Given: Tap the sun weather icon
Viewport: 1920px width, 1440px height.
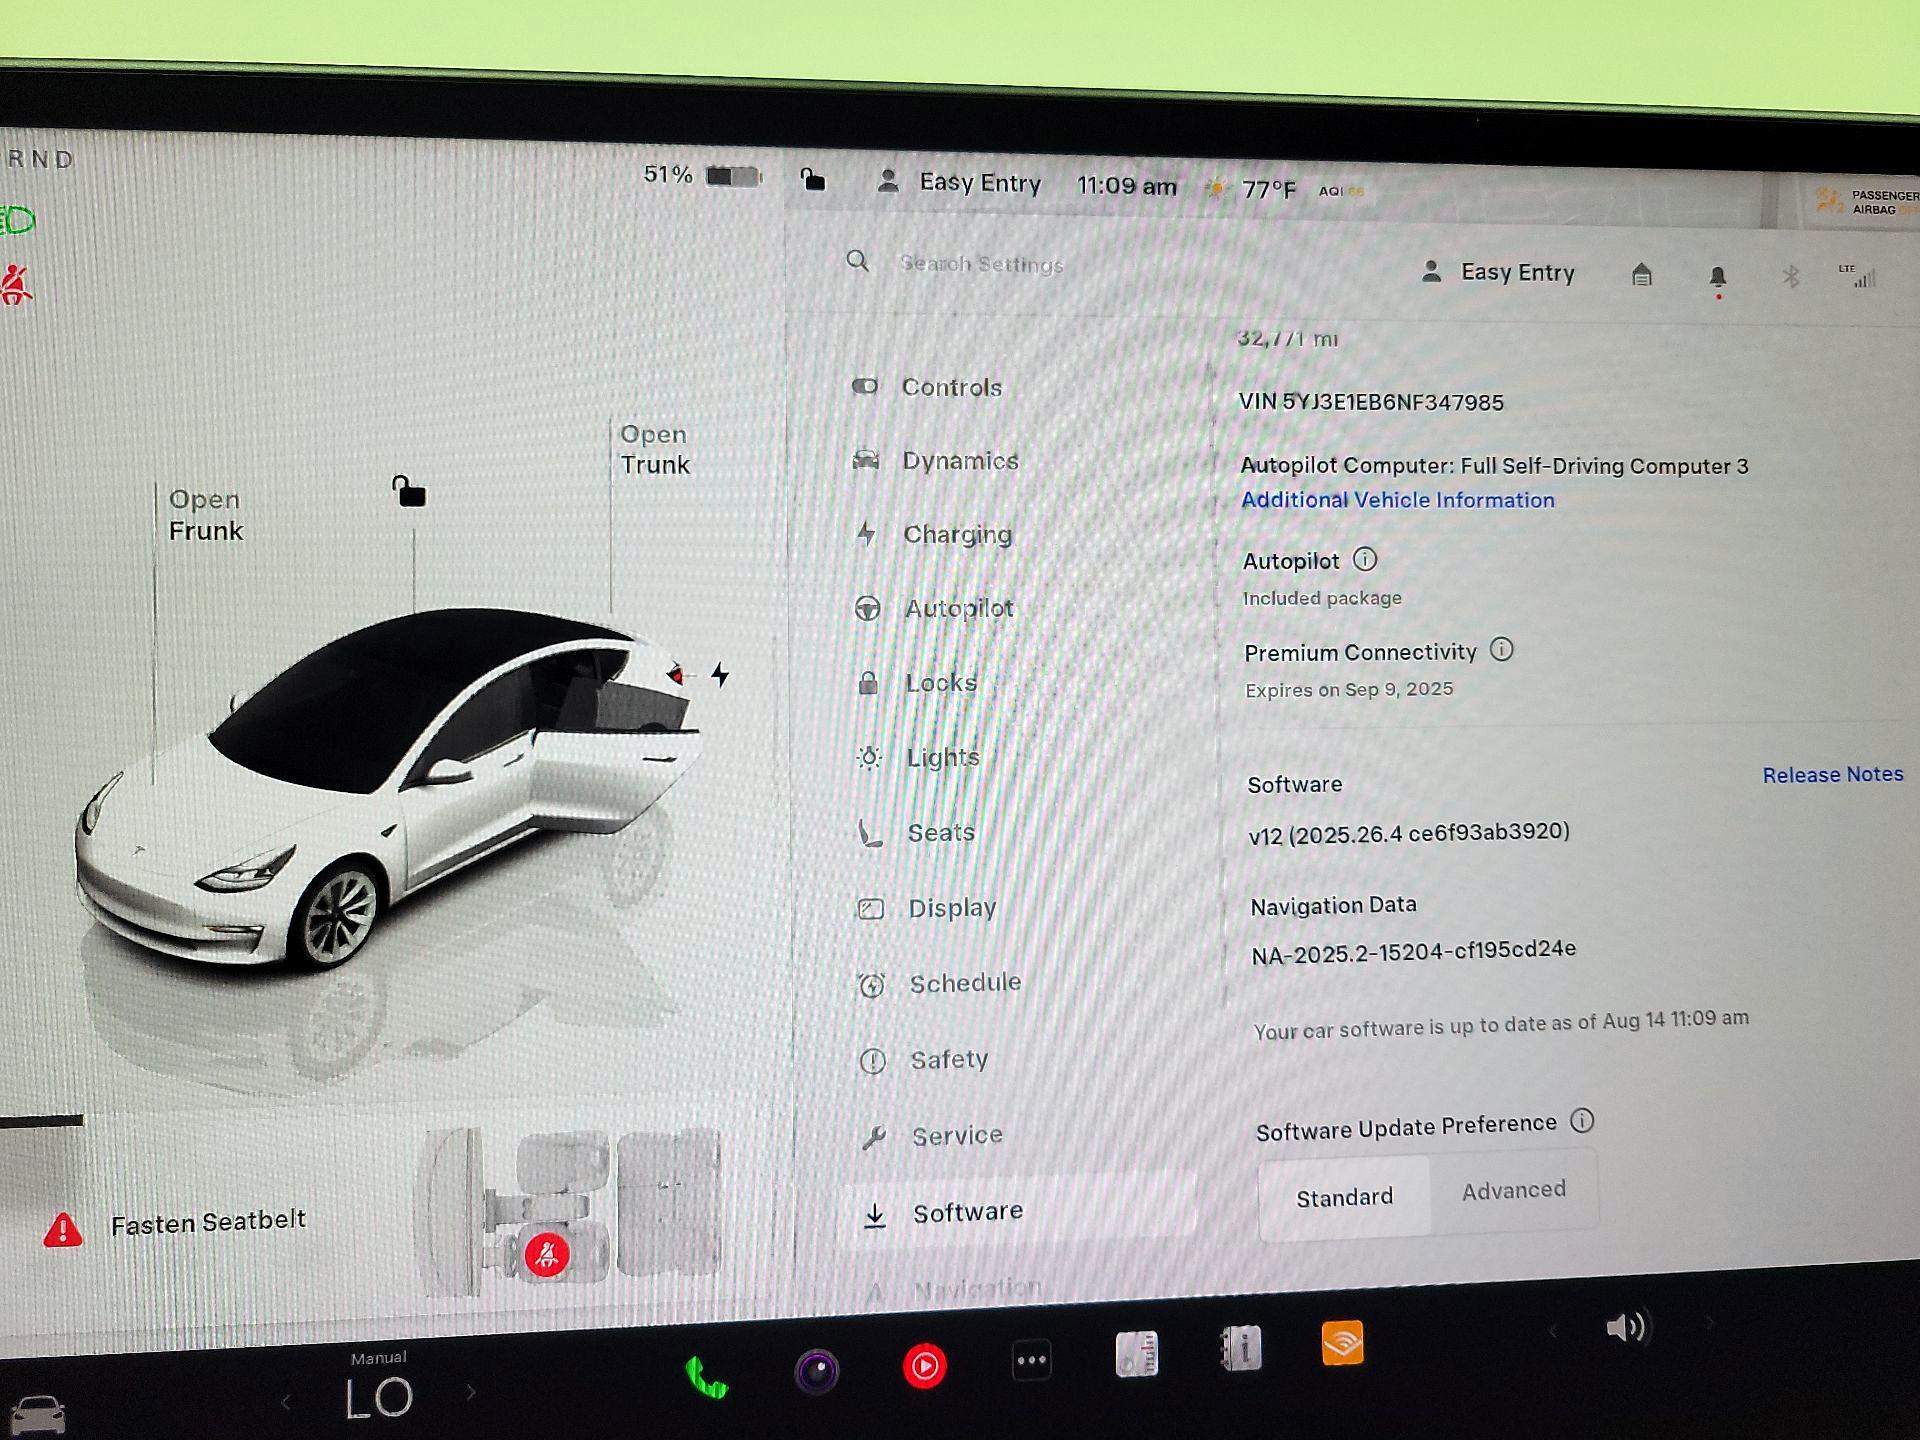Looking at the screenshot, I should click(x=1215, y=188).
